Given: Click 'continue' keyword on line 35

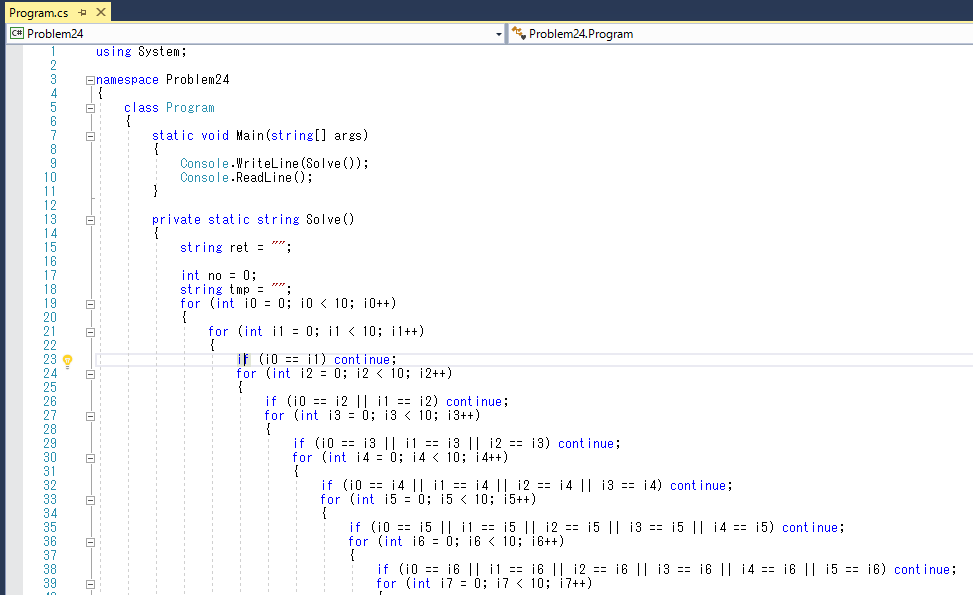Looking at the screenshot, I should pyautogui.click(x=810, y=527).
